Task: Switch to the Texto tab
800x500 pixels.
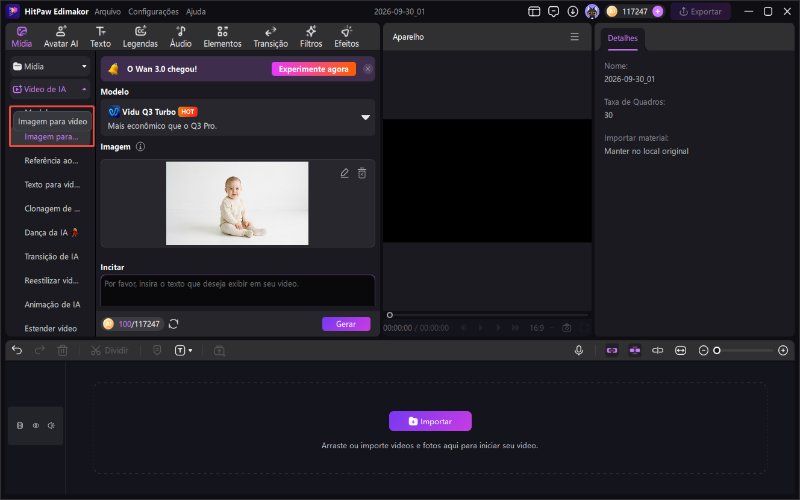Action: coord(101,37)
